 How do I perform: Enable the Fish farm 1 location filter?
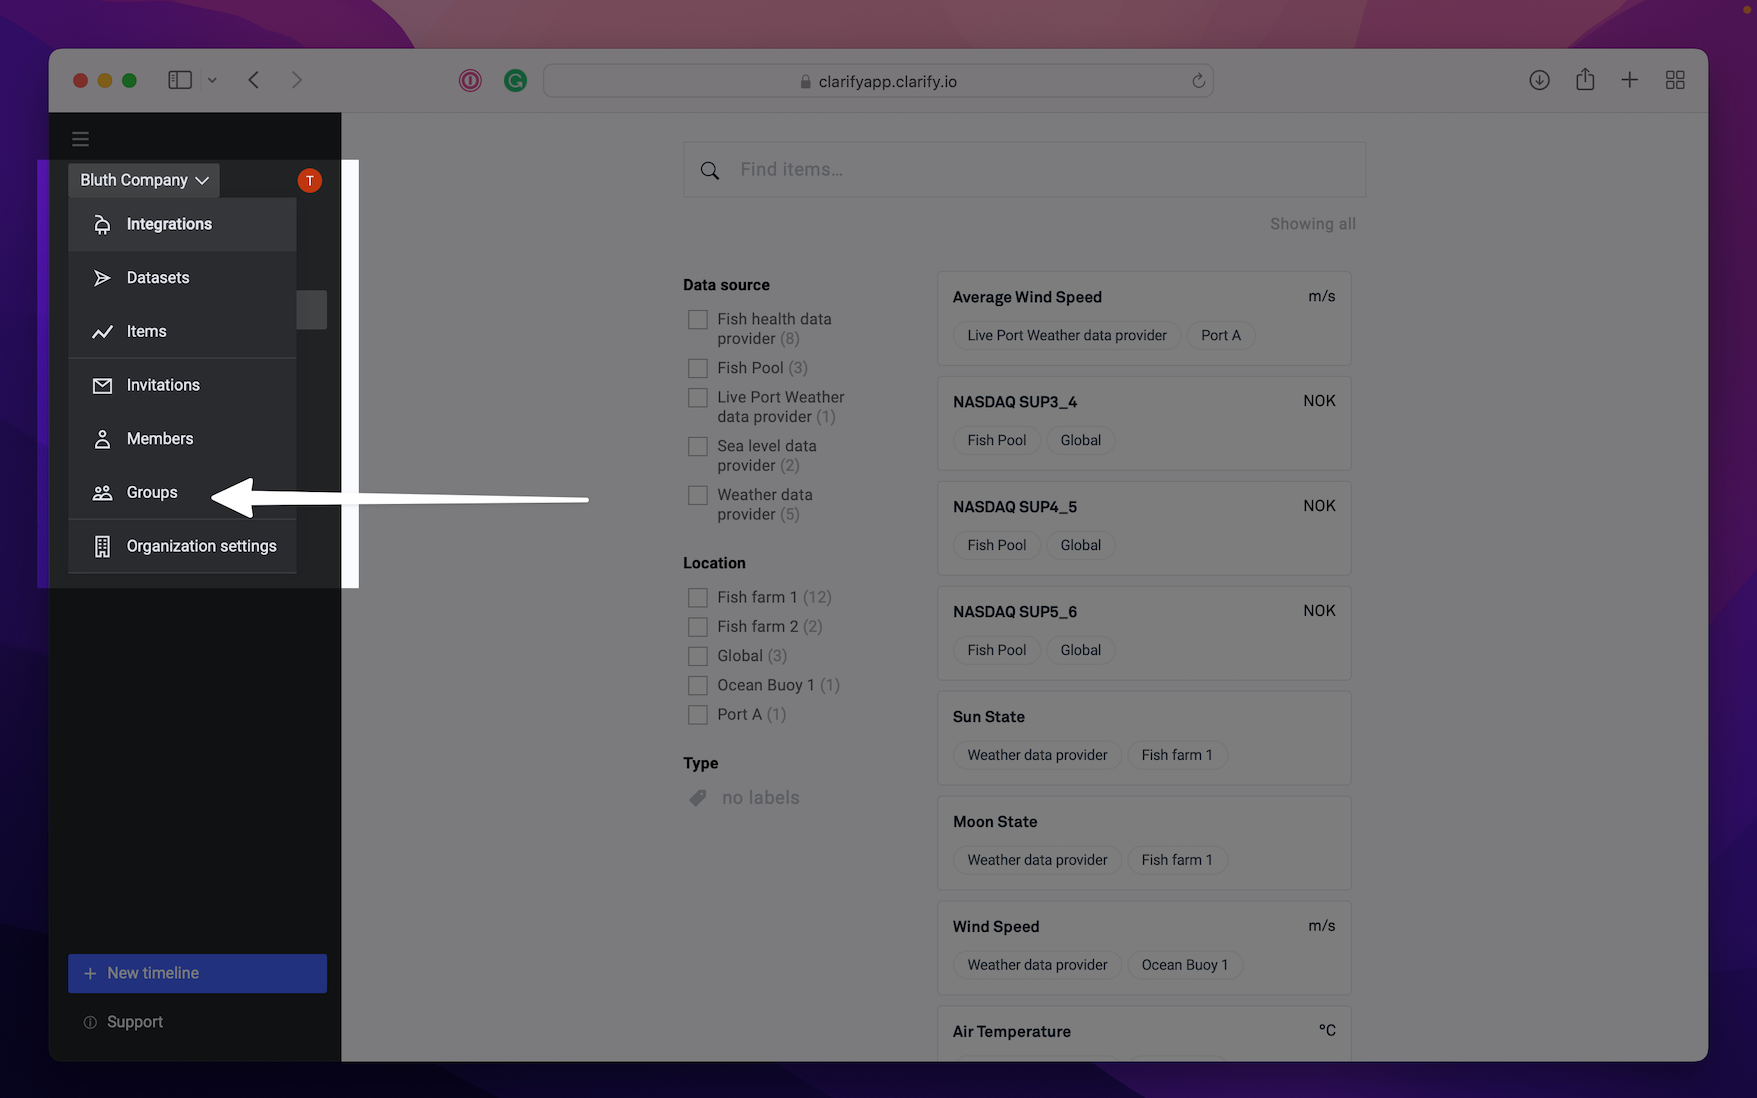click(x=698, y=598)
